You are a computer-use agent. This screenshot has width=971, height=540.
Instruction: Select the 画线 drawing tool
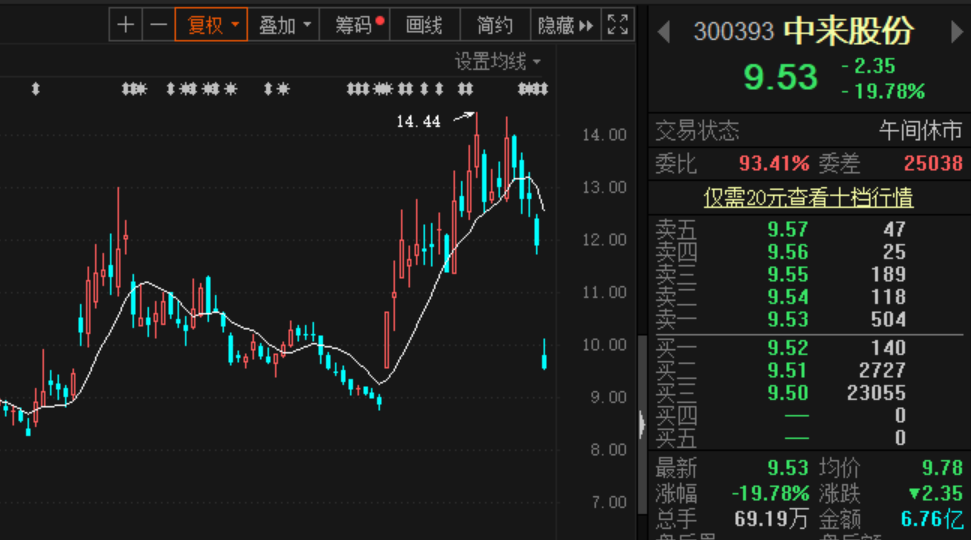pyautogui.click(x=424, y=25)
